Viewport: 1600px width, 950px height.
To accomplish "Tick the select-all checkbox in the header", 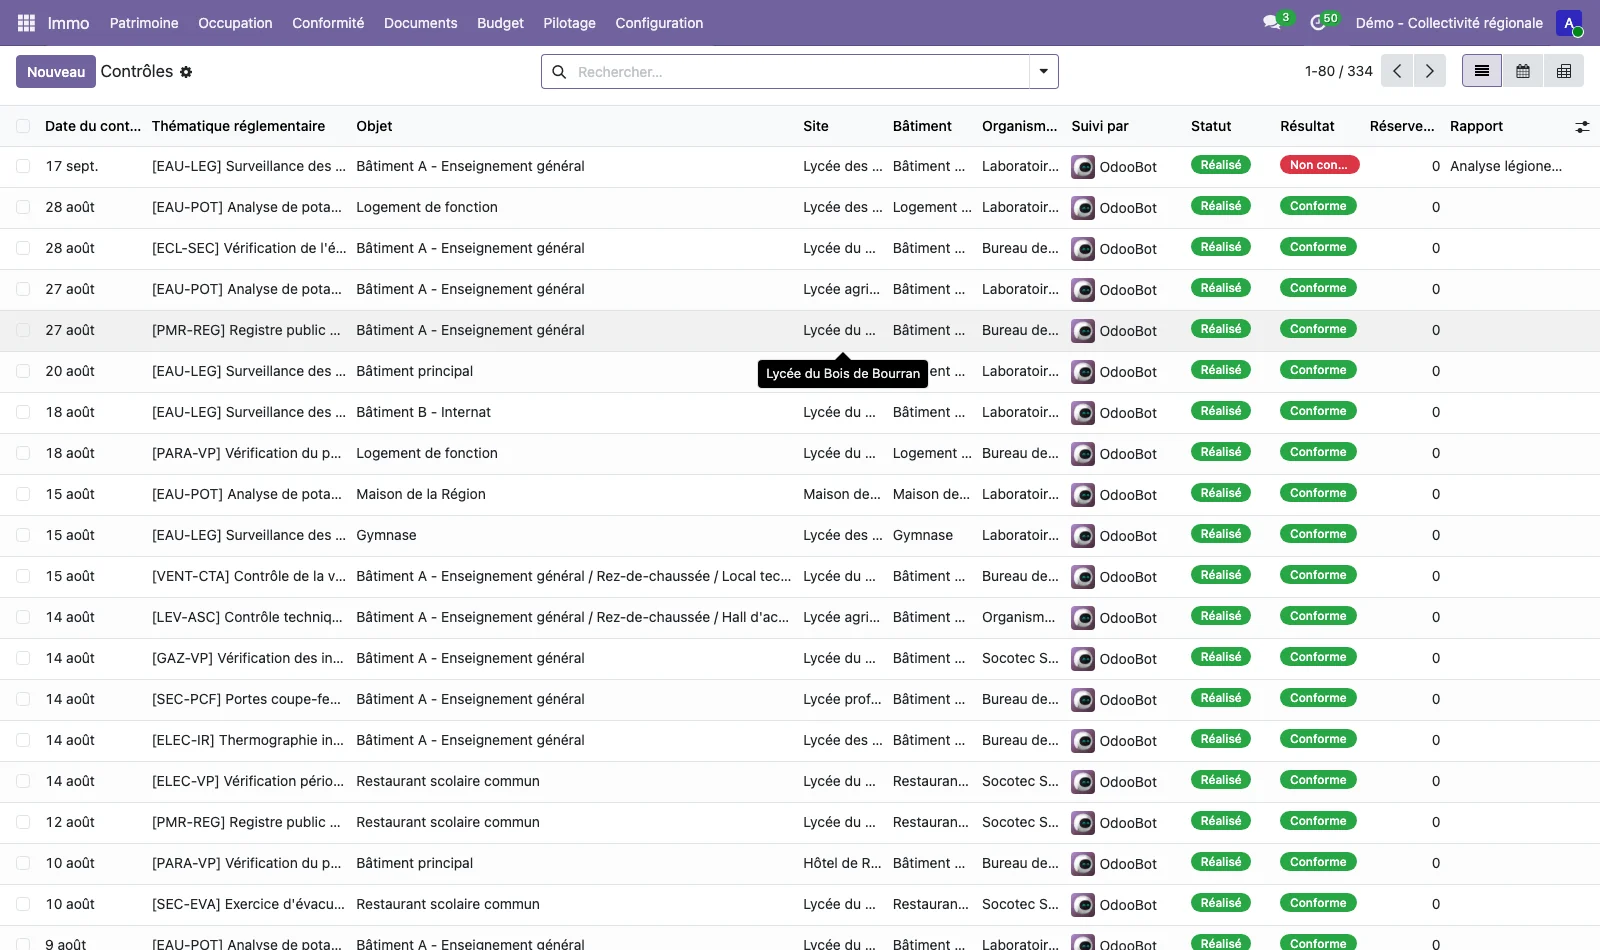I will (x=23, y=126).
